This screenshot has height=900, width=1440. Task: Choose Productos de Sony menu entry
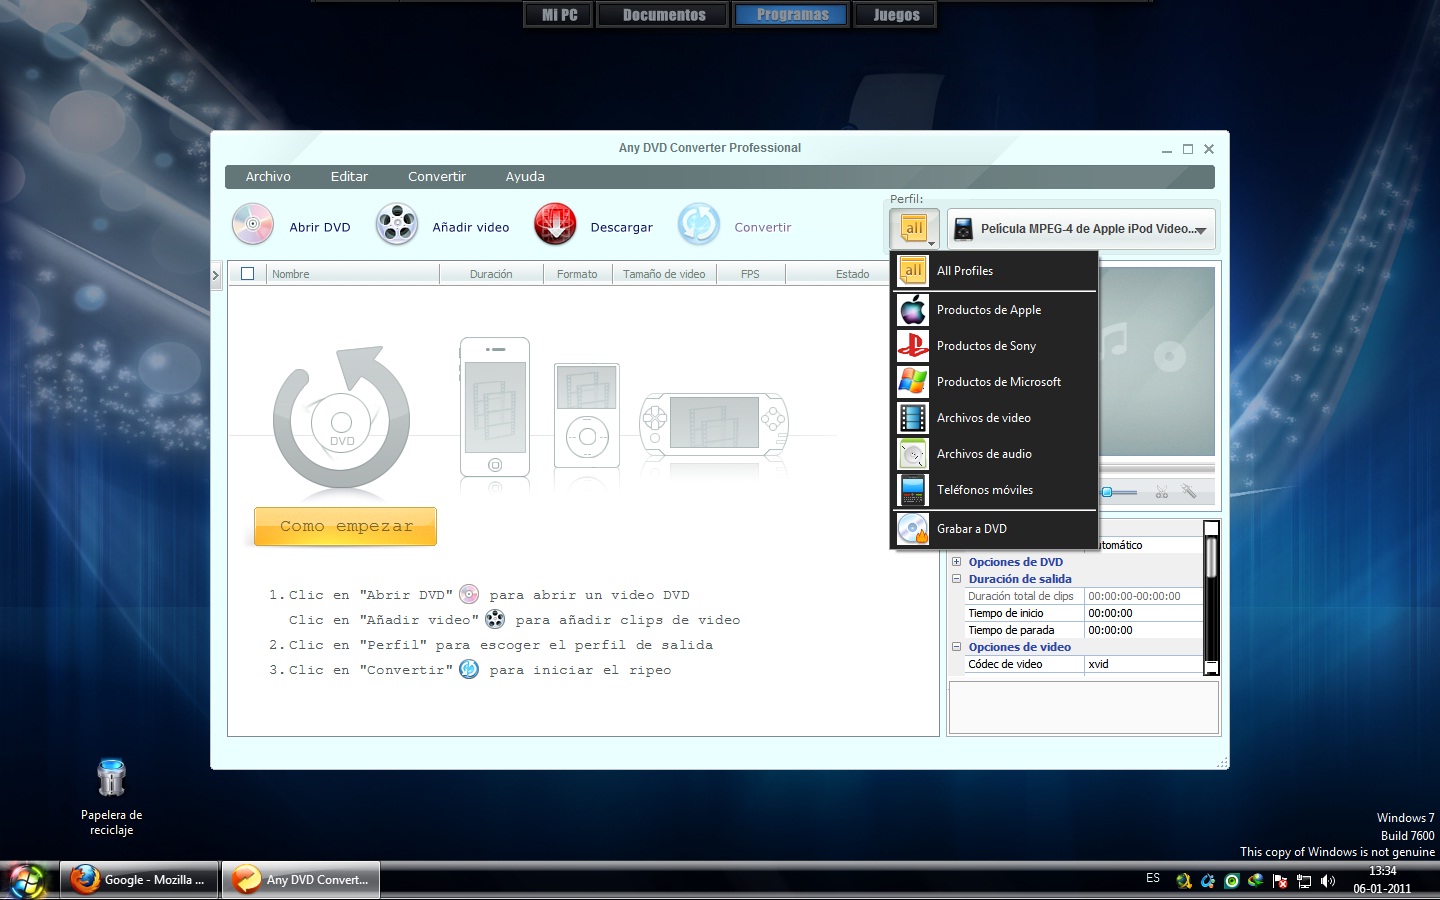[995, 346]
